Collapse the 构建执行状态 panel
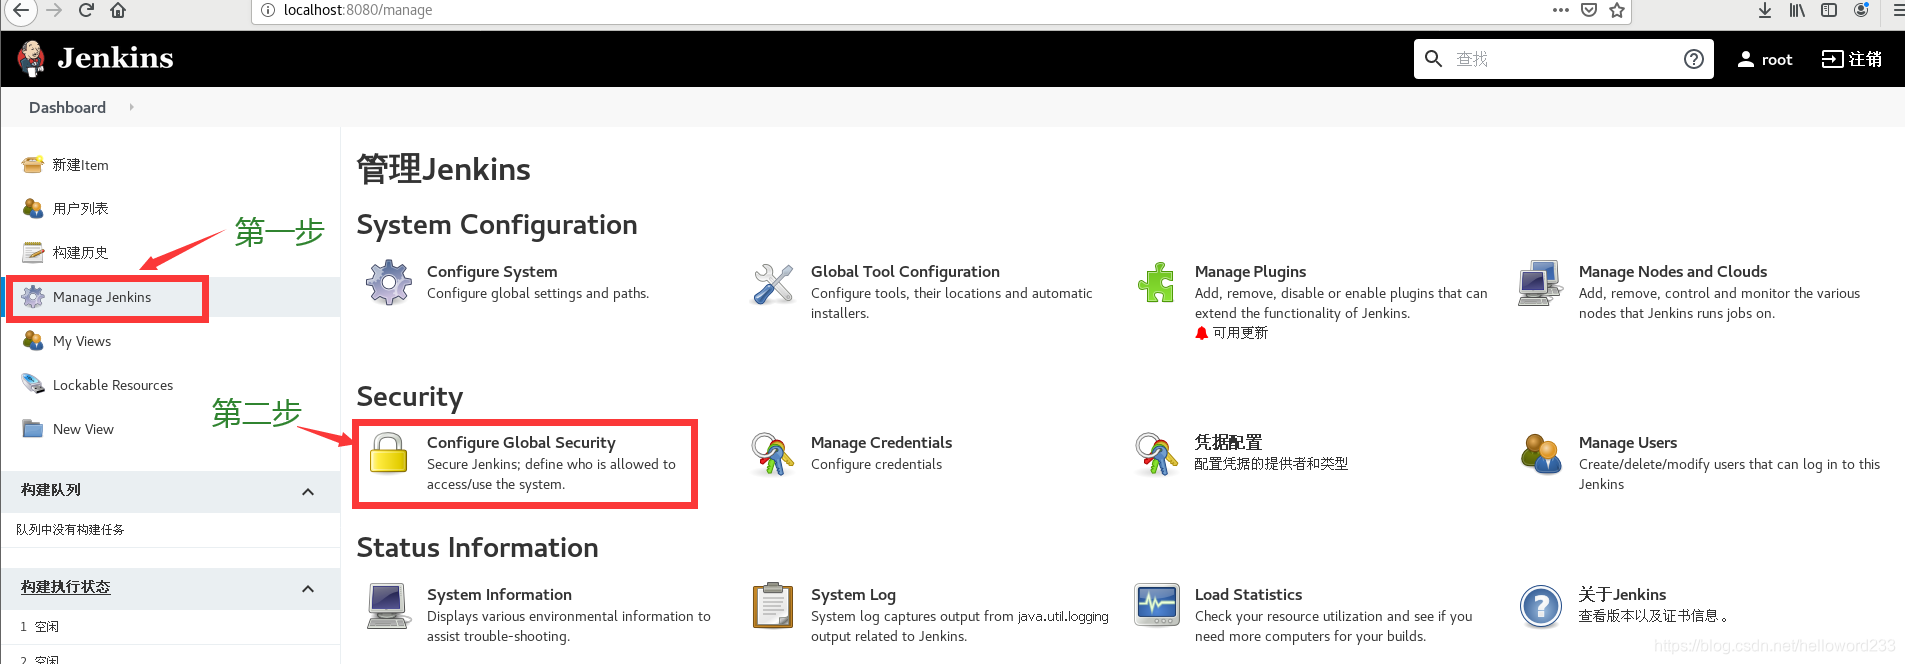 [x=308, y=588]
